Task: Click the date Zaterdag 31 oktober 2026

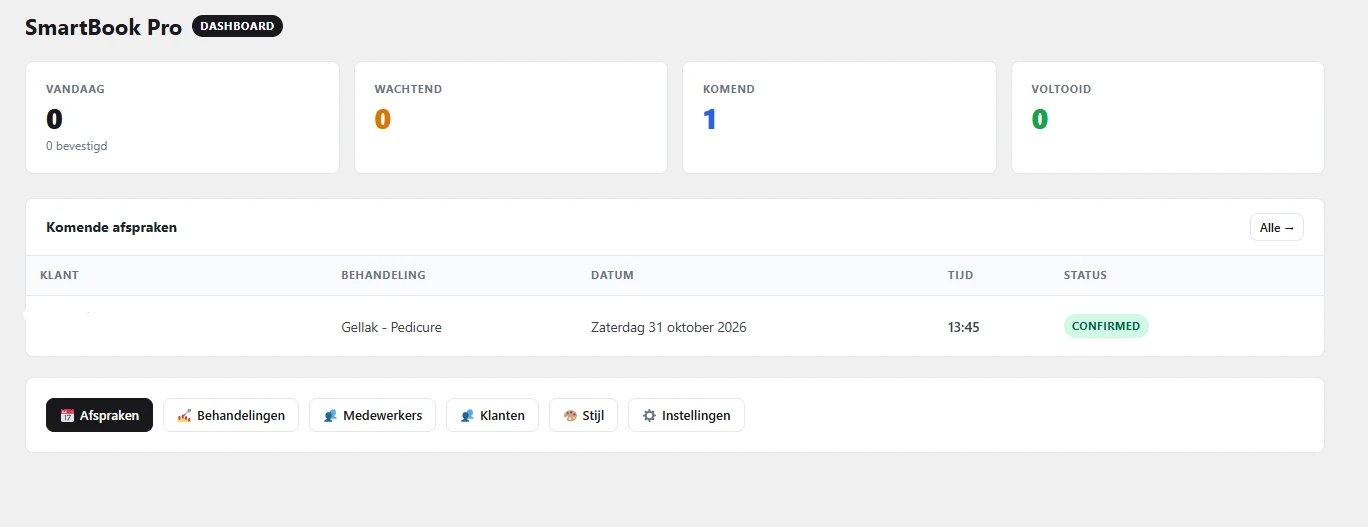Action: (669, 327)
